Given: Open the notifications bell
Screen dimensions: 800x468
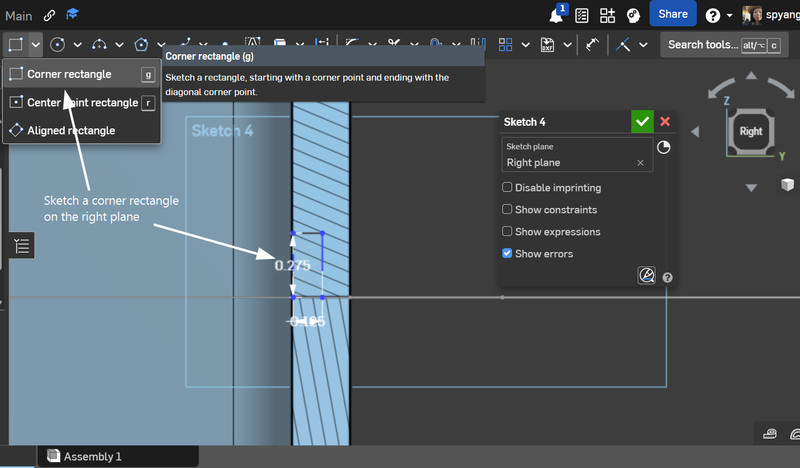Looking at the screenshot, I should click(x=557, y=15).
